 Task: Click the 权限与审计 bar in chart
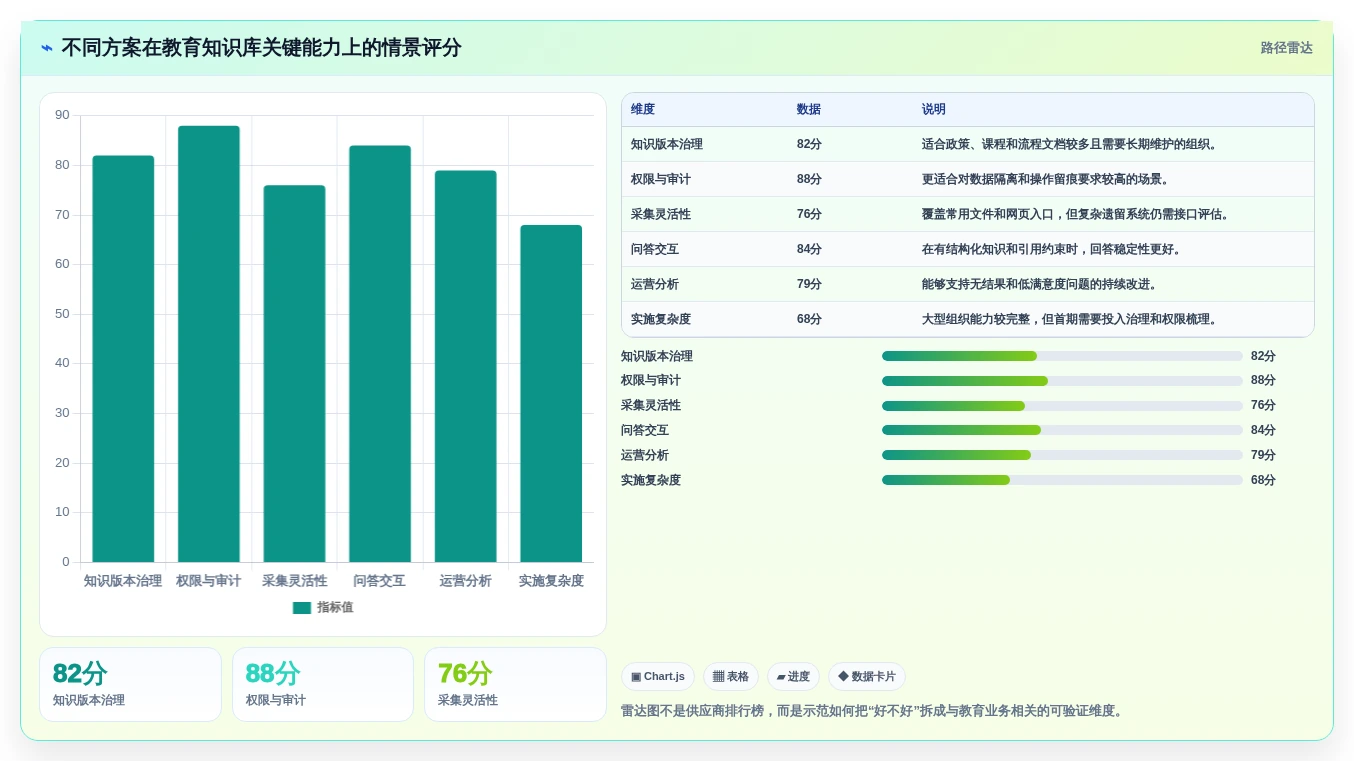click(209, 344)
